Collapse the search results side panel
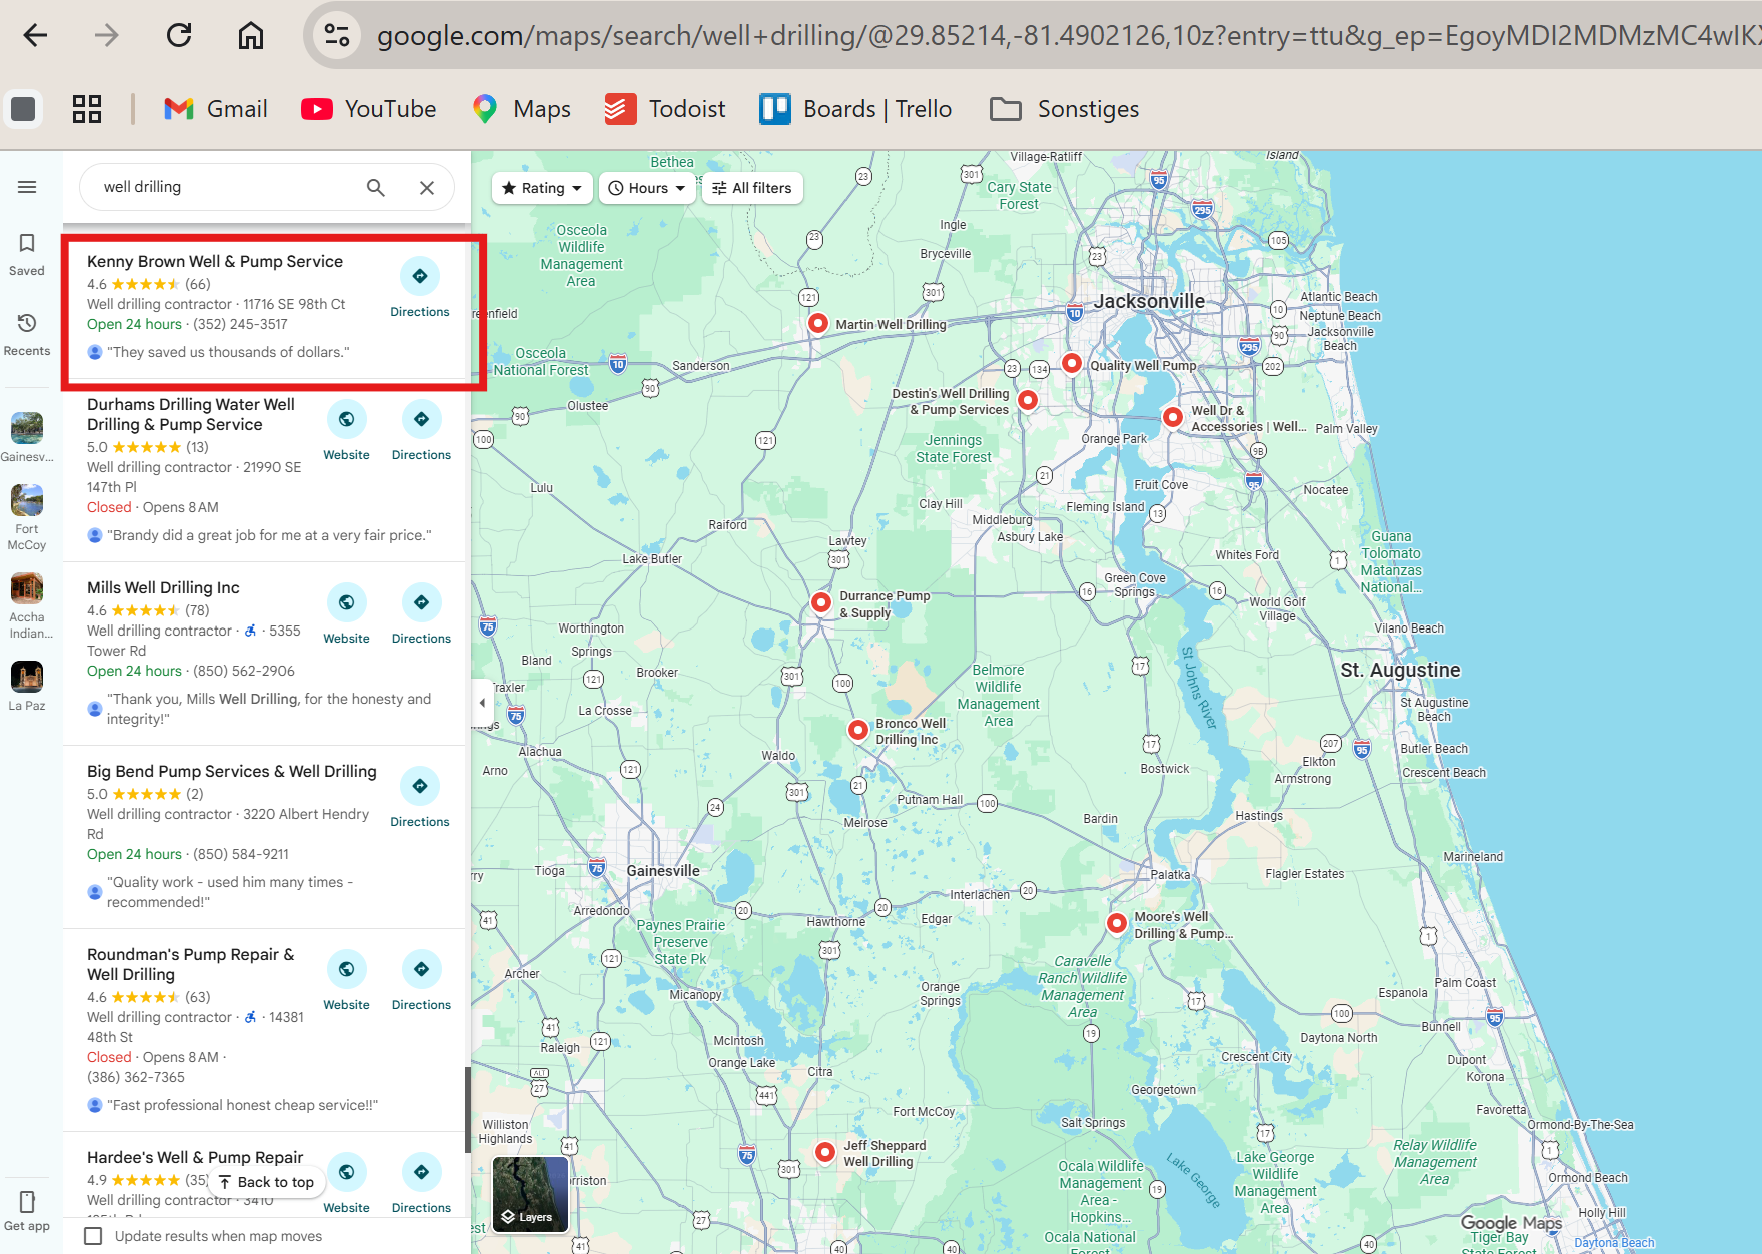The width and height of the screenshot is (1762, 1254). (482, 702)
